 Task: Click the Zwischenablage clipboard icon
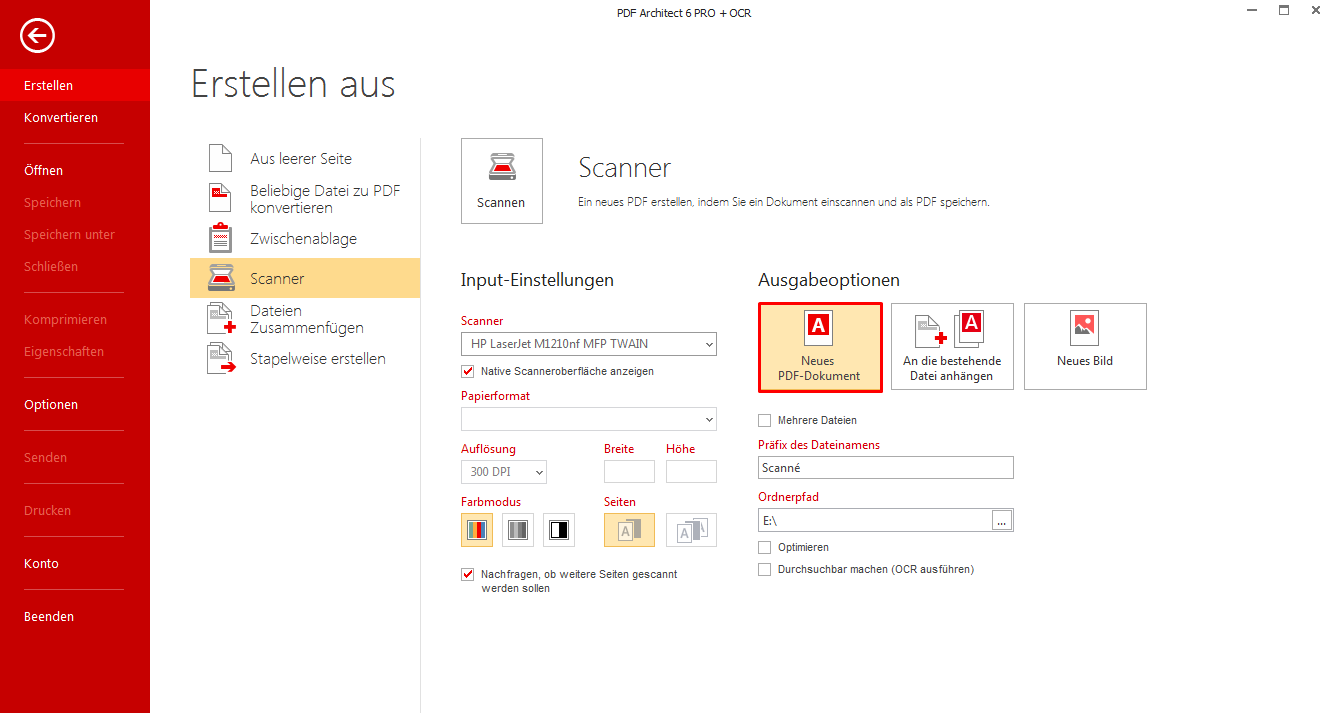[x=219, y=238]
